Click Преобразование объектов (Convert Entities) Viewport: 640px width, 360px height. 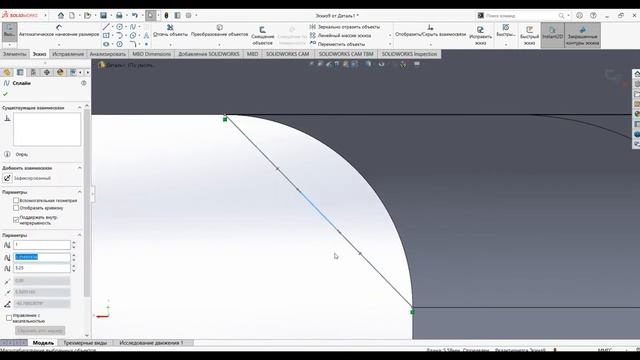click(219, 31)
